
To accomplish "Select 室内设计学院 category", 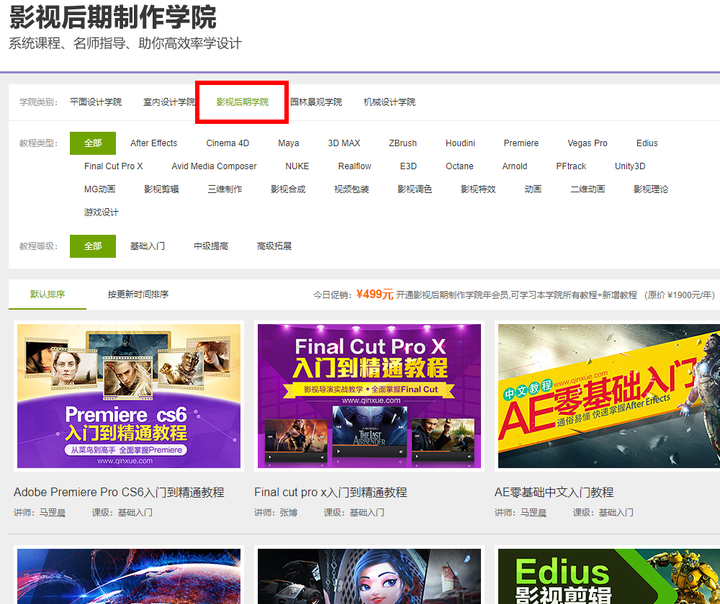I will [169, 102].
